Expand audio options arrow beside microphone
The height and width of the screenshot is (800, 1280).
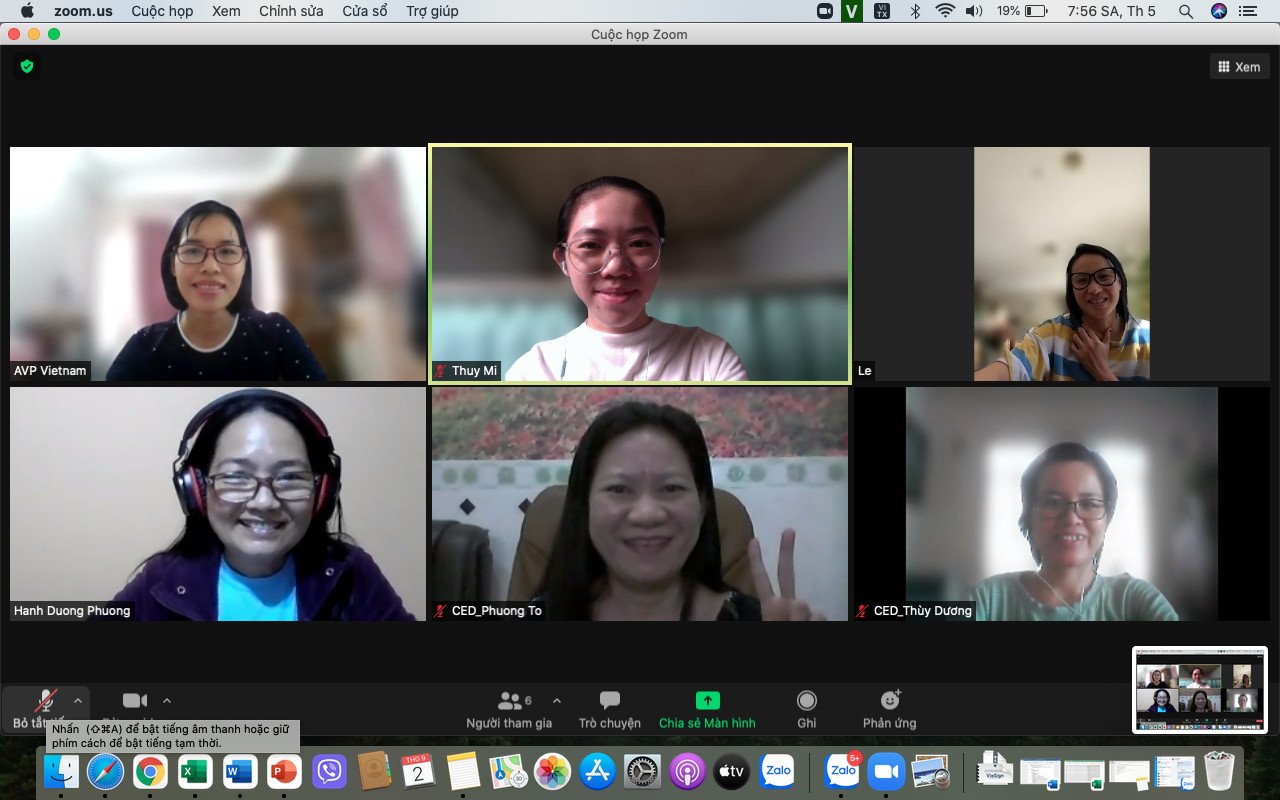click(78, 700)
